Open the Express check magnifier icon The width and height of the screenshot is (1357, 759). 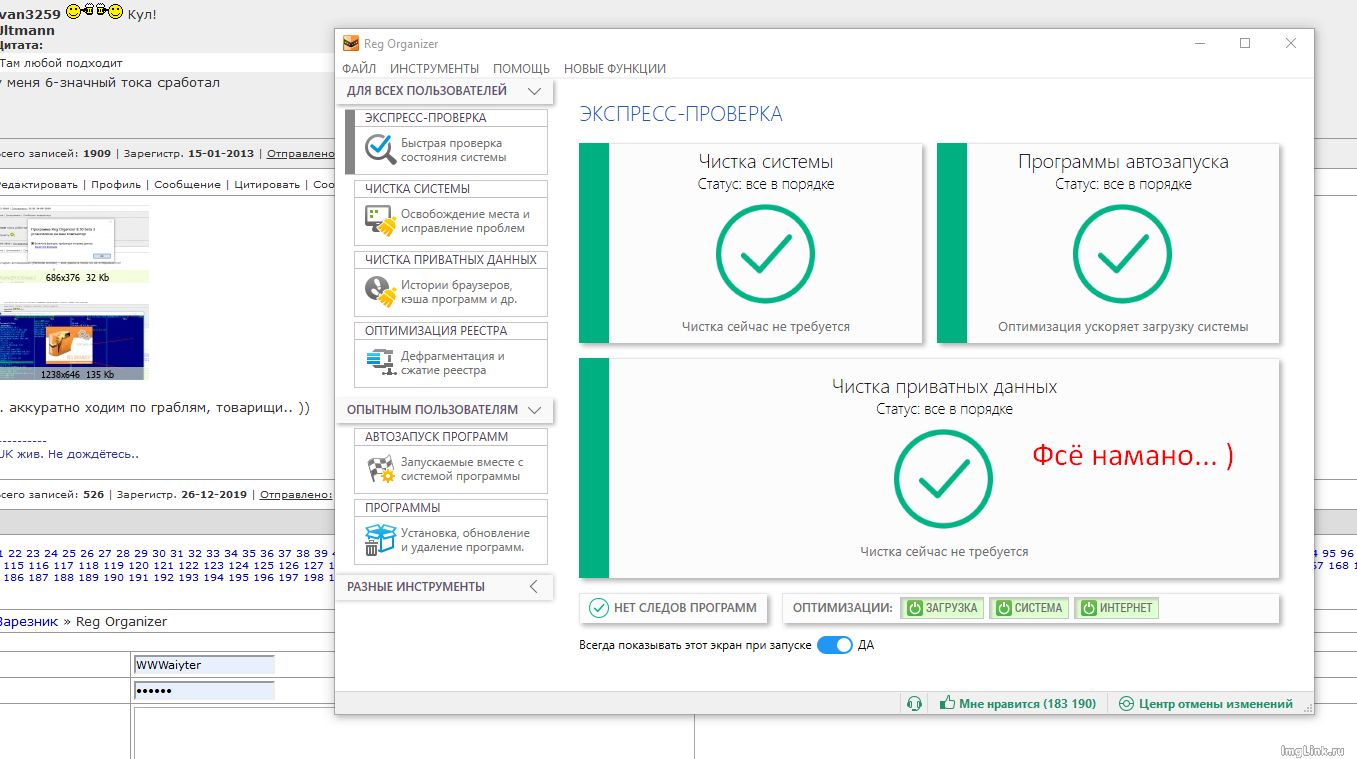pos(380,150)
